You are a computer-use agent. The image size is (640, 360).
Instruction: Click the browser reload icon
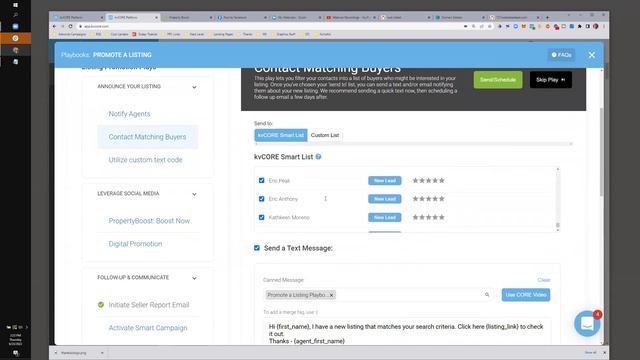(71, 26)
